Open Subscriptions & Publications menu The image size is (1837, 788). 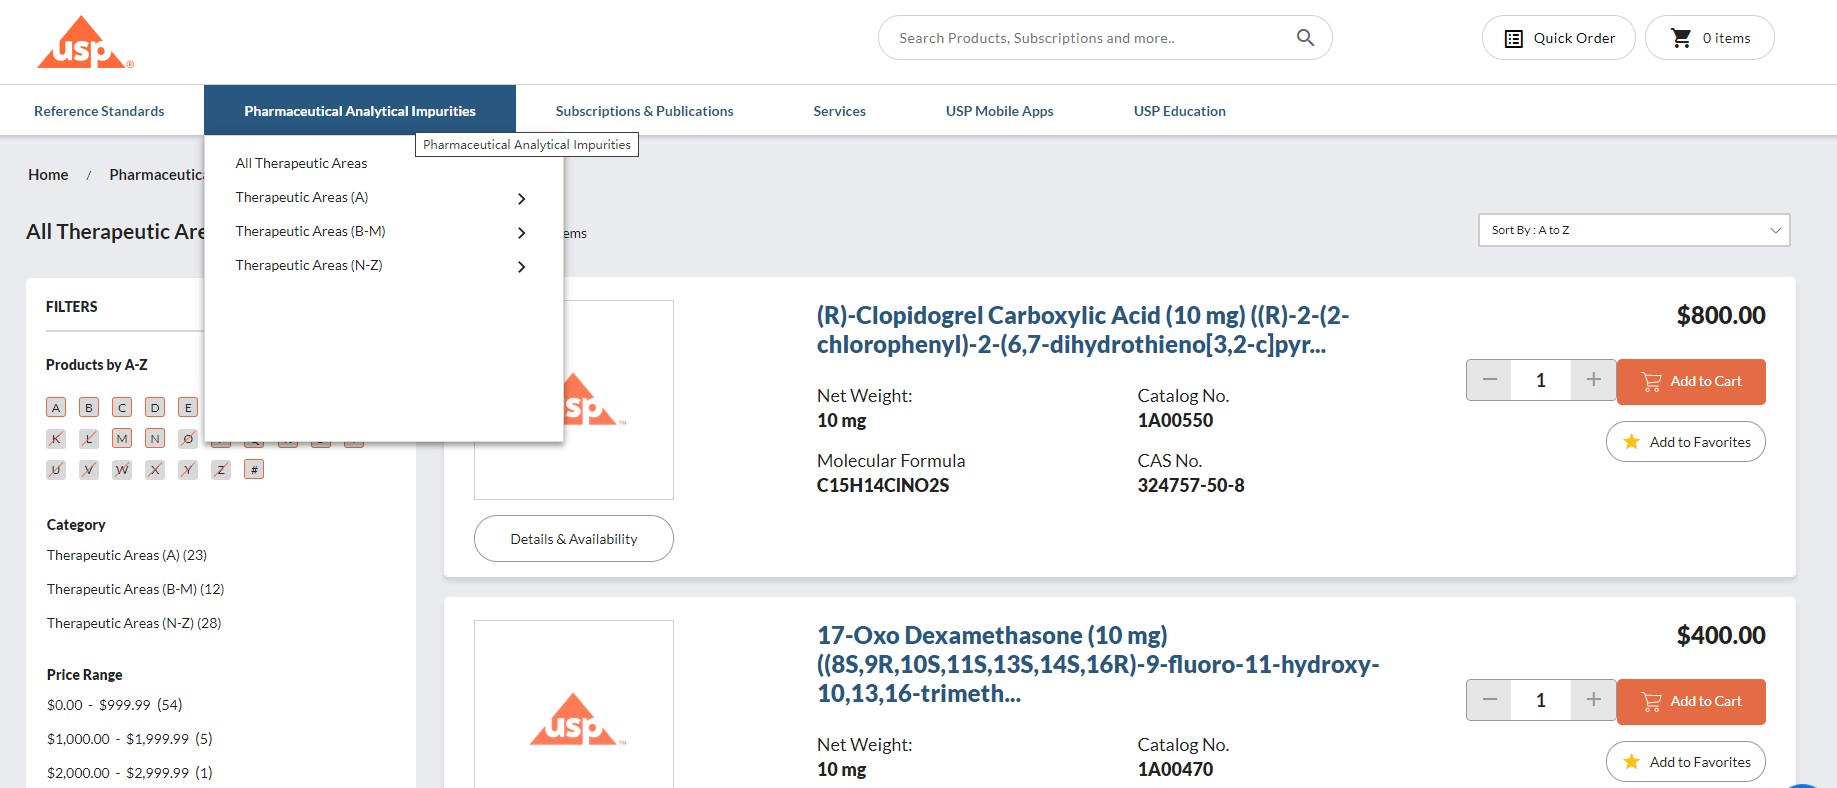(x=644, y=111)
